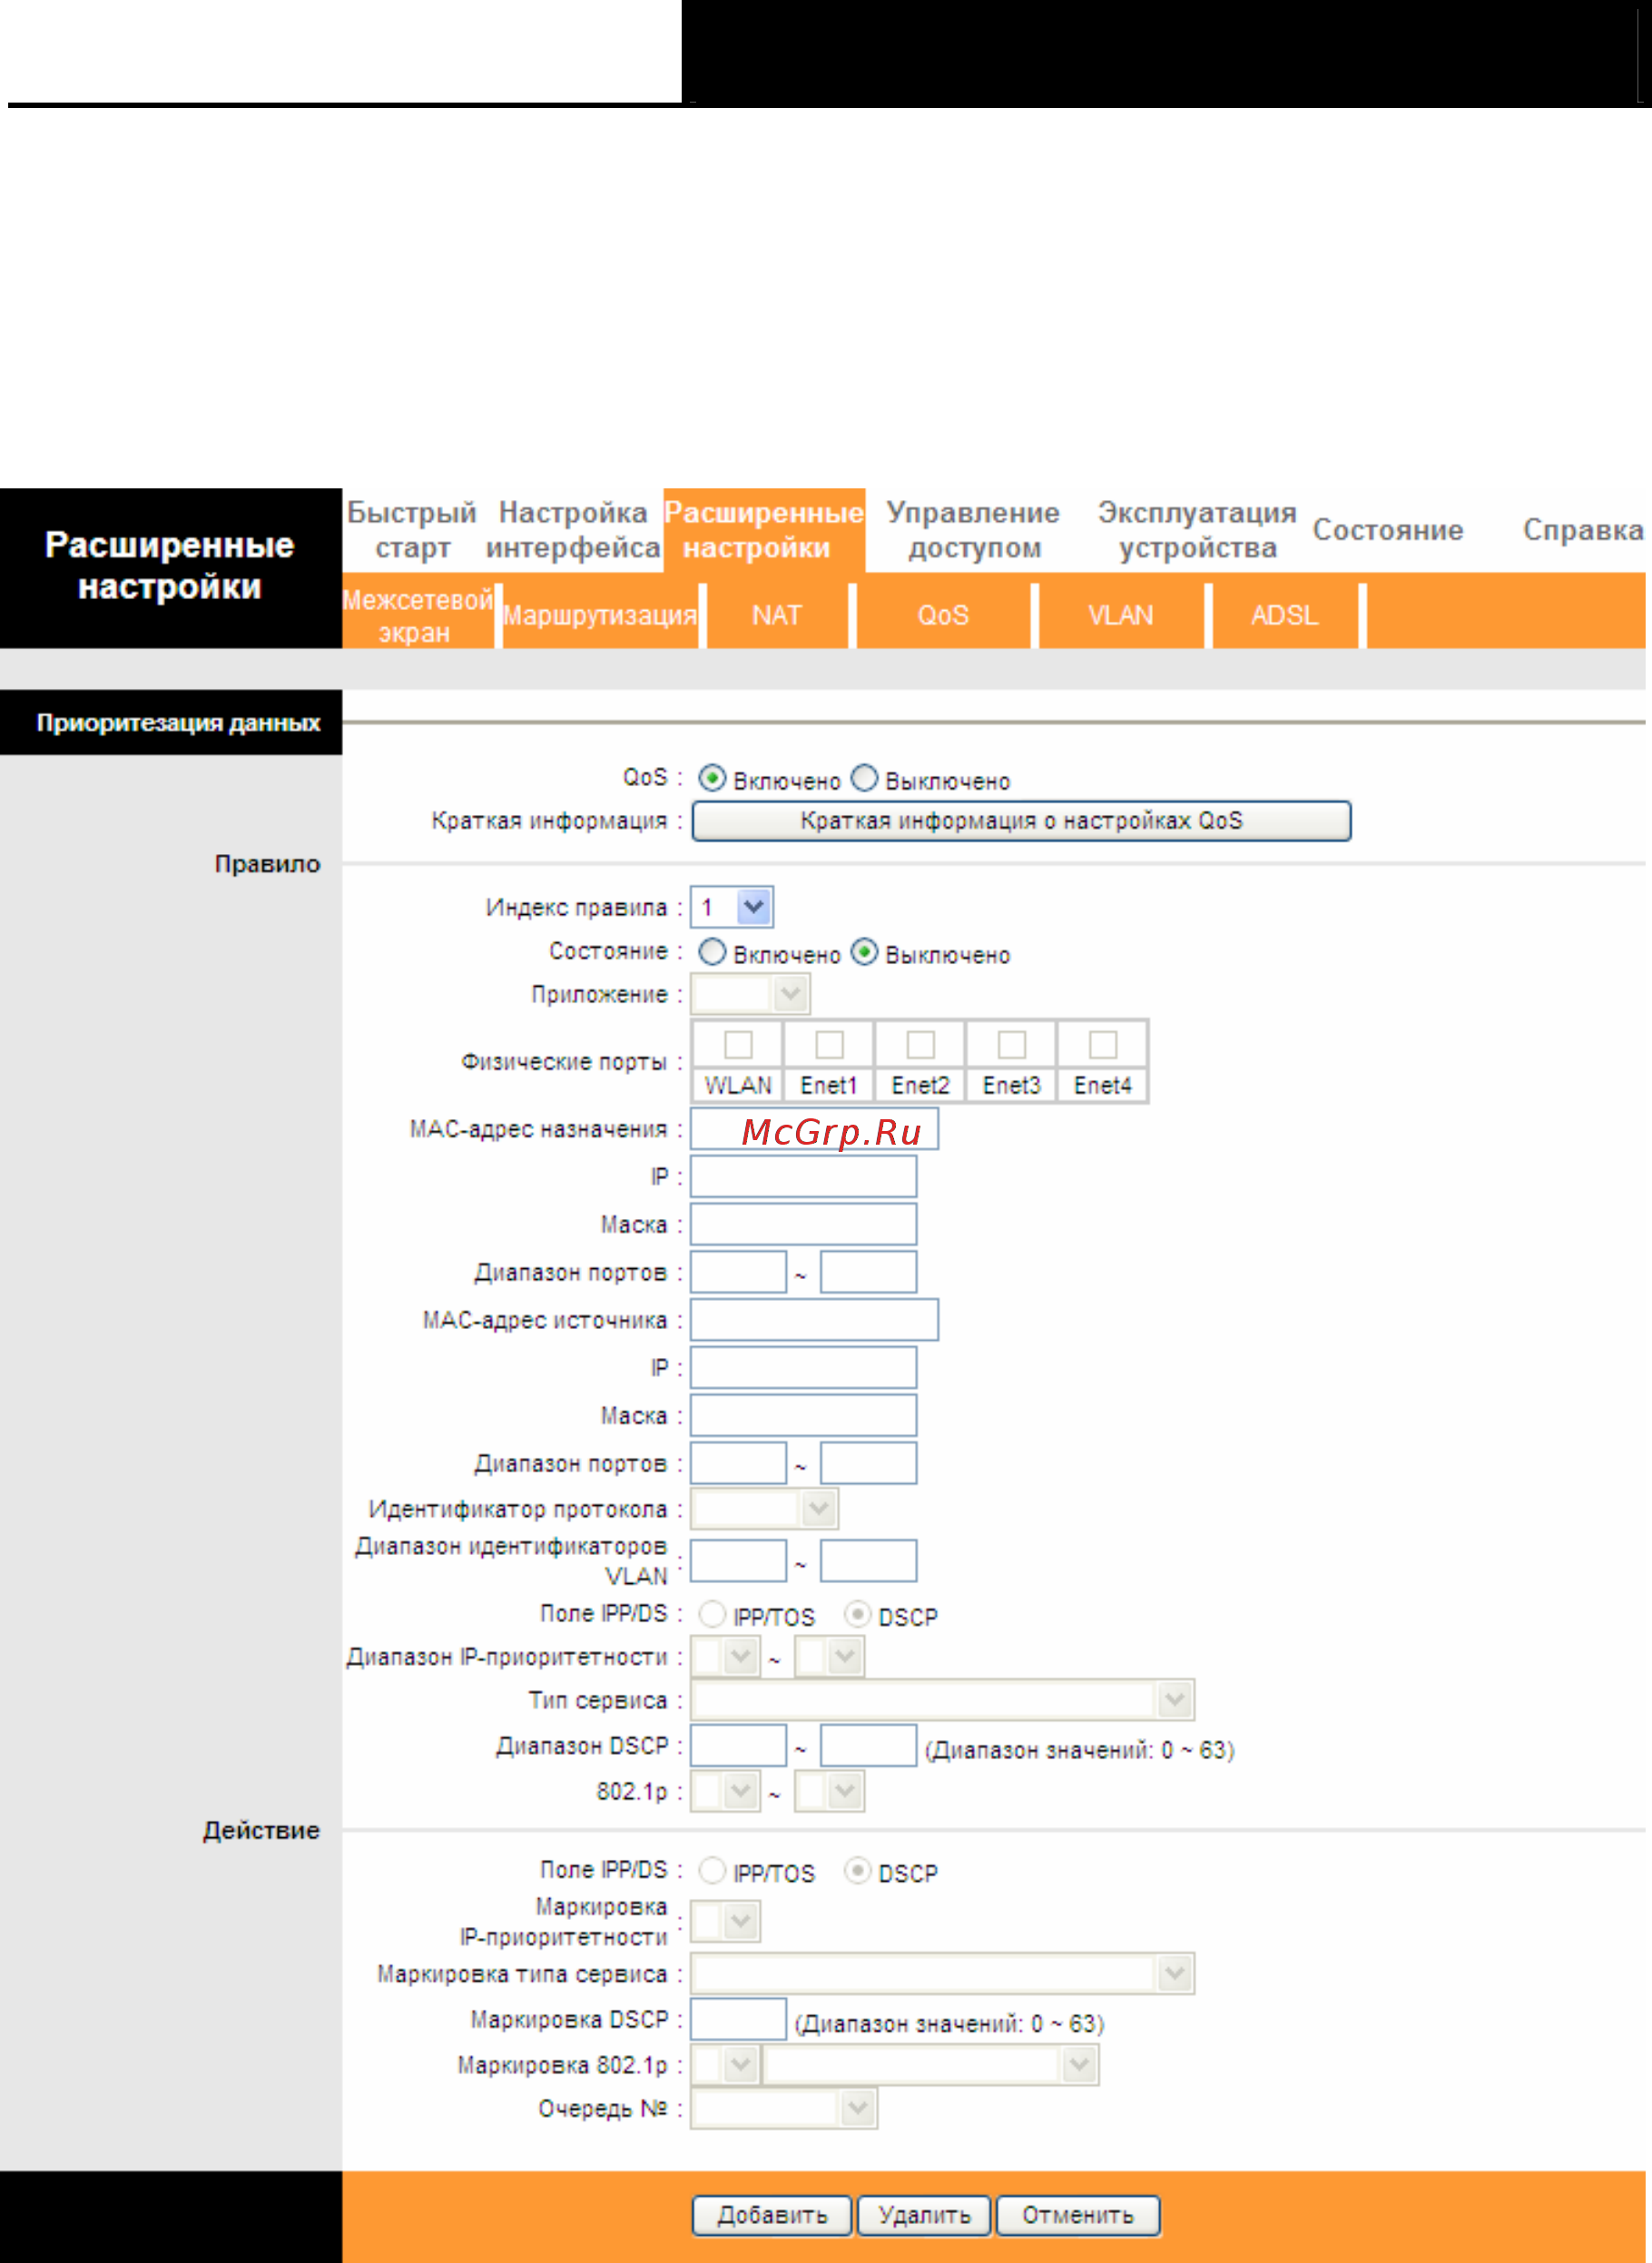The height and width of the screenshot is (2263, 1652).
Task: Open the Маршрутизация submenu
Action: point(600,616)
